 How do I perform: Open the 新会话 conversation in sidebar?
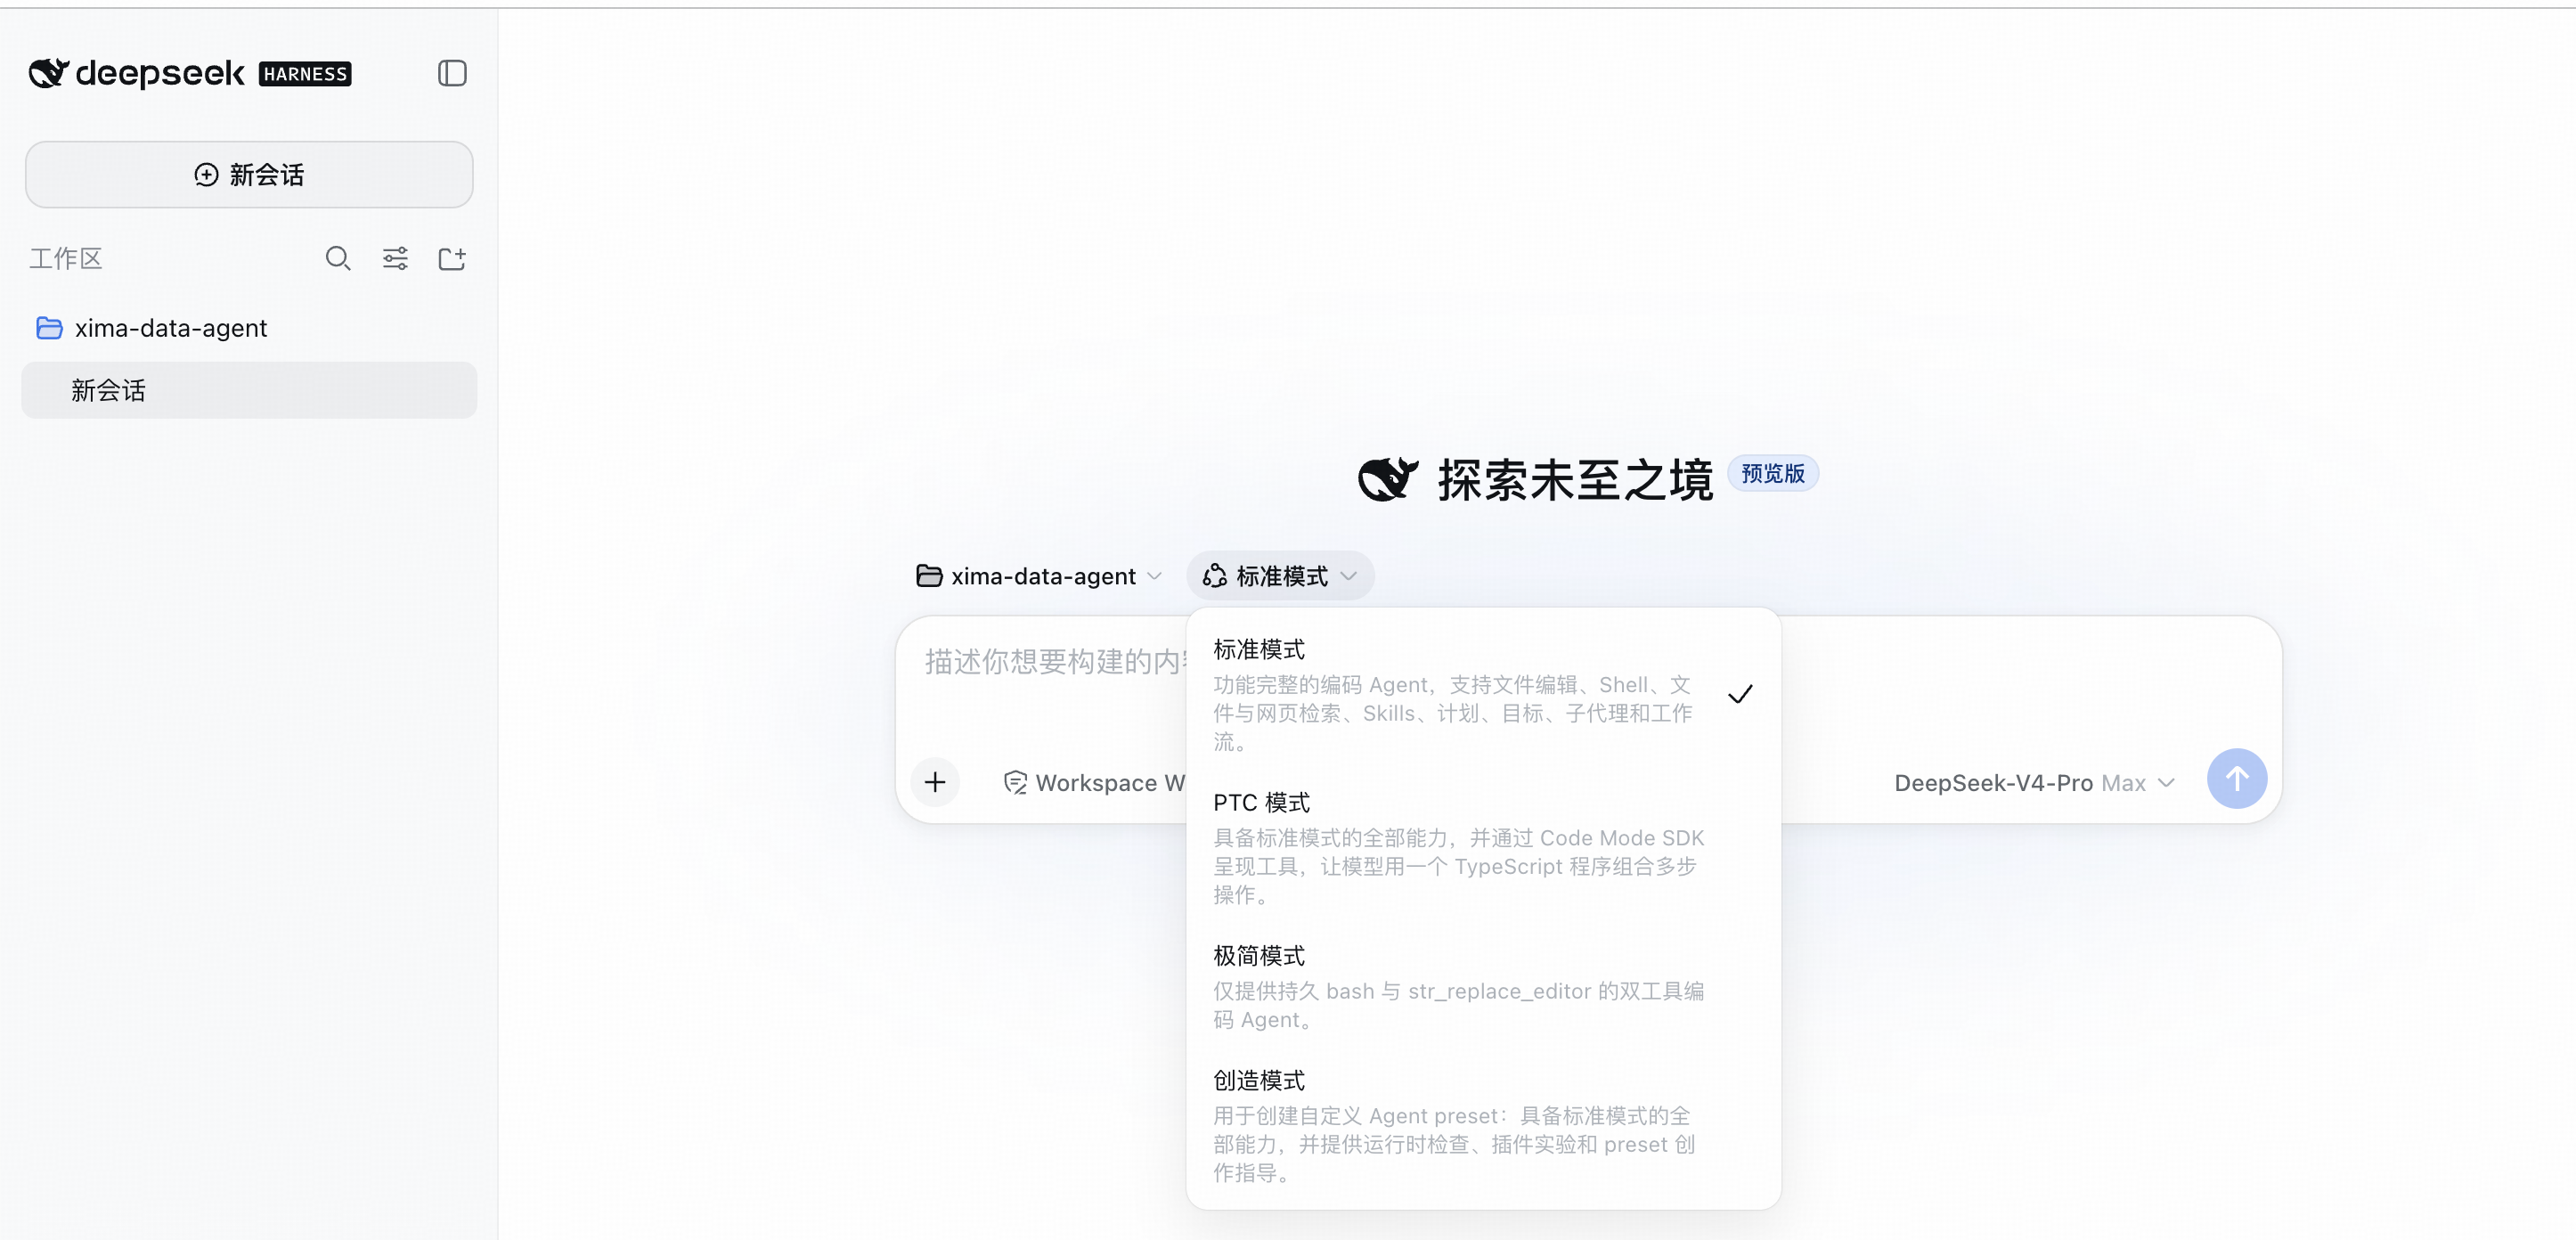click(249, 390)
